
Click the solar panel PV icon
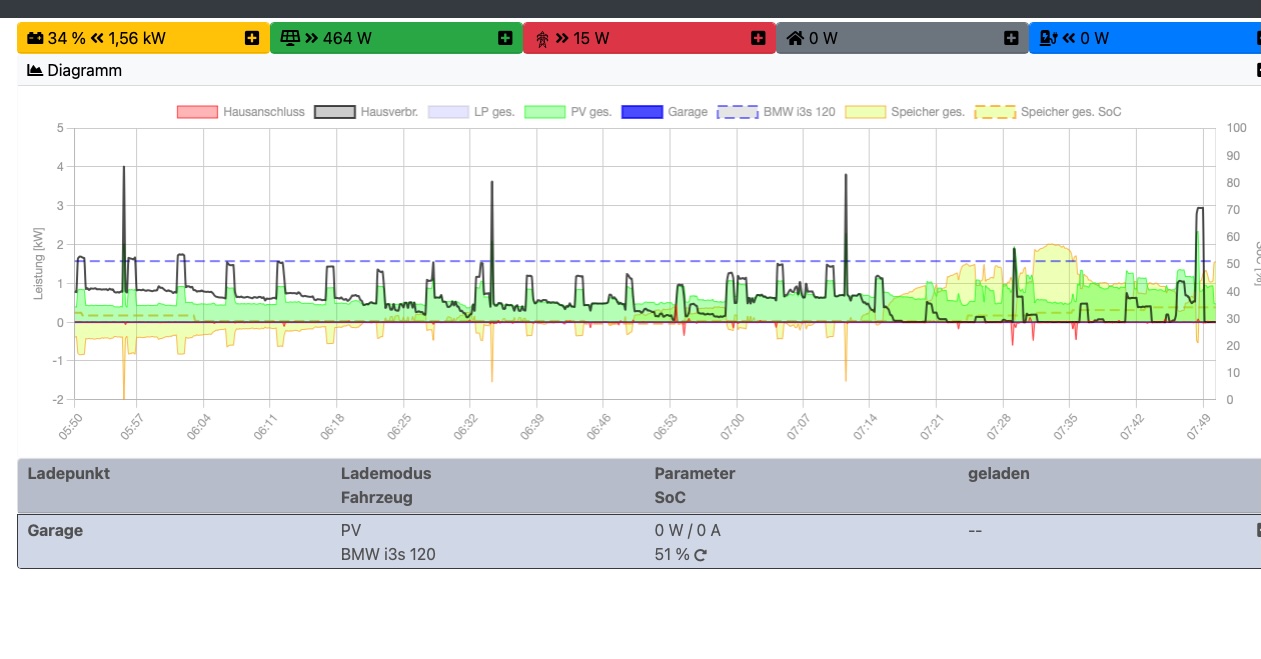click(x=290, y=38)
